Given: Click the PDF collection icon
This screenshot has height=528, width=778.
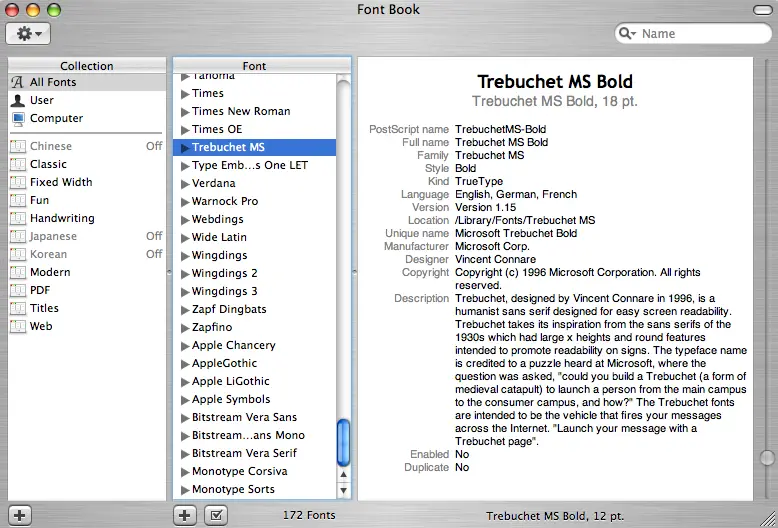Looking at the screenshot, I should click(18, 290).
